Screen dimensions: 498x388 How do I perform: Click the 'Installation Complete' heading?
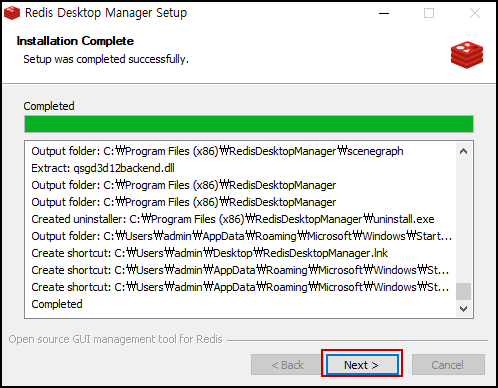[75, 41]
